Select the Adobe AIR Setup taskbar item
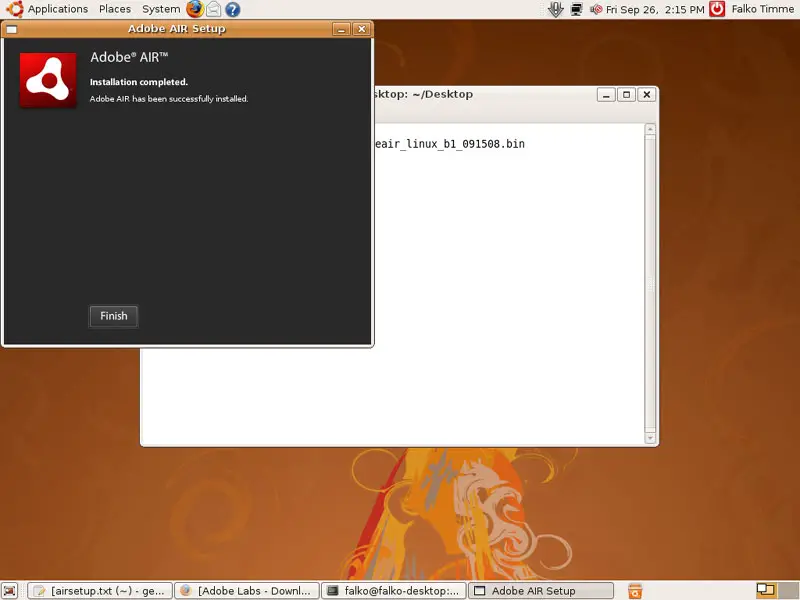 (541, 590)
